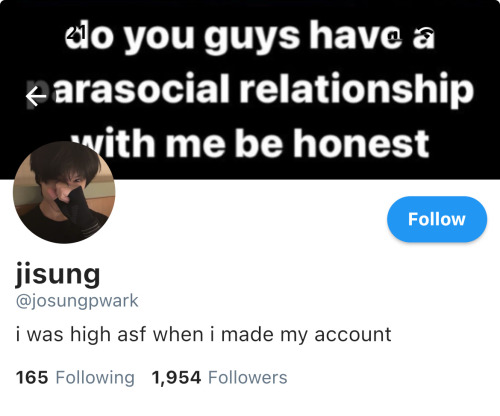Open the black header banner image
The image size is (500, 416).
coord(250,89)
